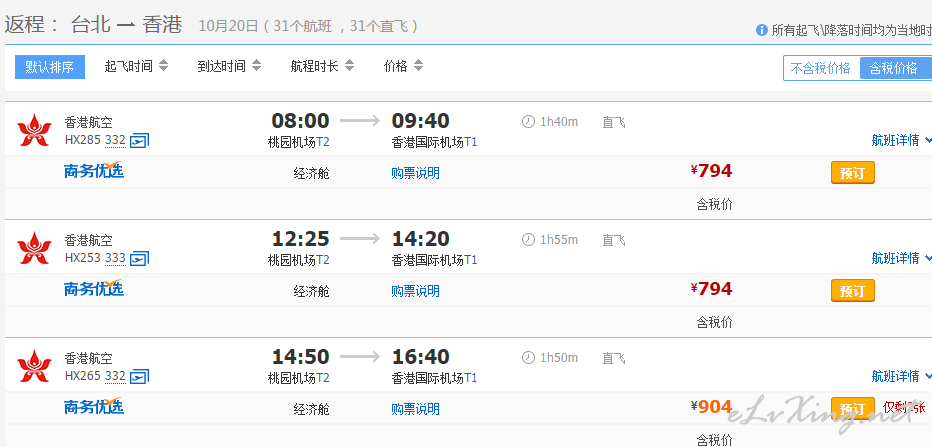The width and height of the screenshot is (932, 447).
Task: Book the 08:00 flight with 预订 button
Action: click(x=852, y=173)
